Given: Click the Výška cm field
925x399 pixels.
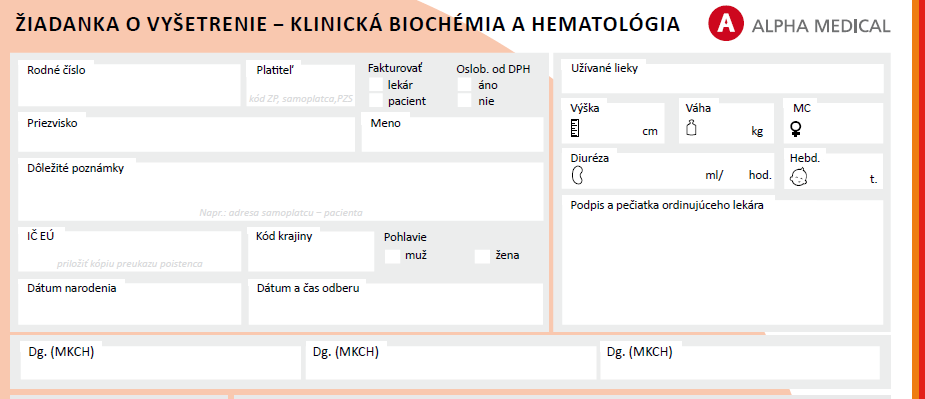Looking at the screenshot, I should point(613,122).
